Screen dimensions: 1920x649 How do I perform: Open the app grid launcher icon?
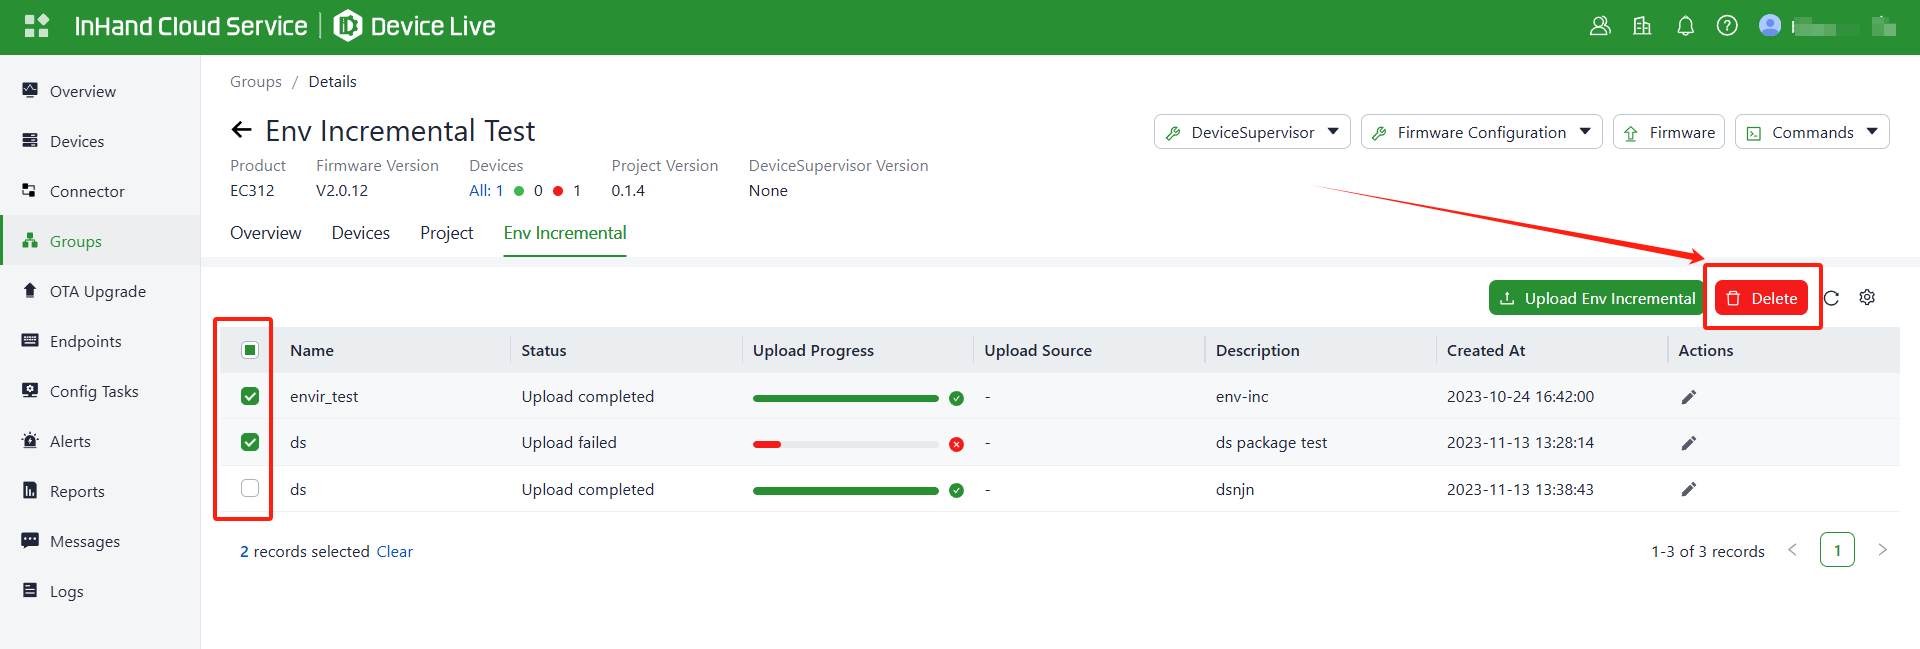pyautogui.click(x=36, y=26)
